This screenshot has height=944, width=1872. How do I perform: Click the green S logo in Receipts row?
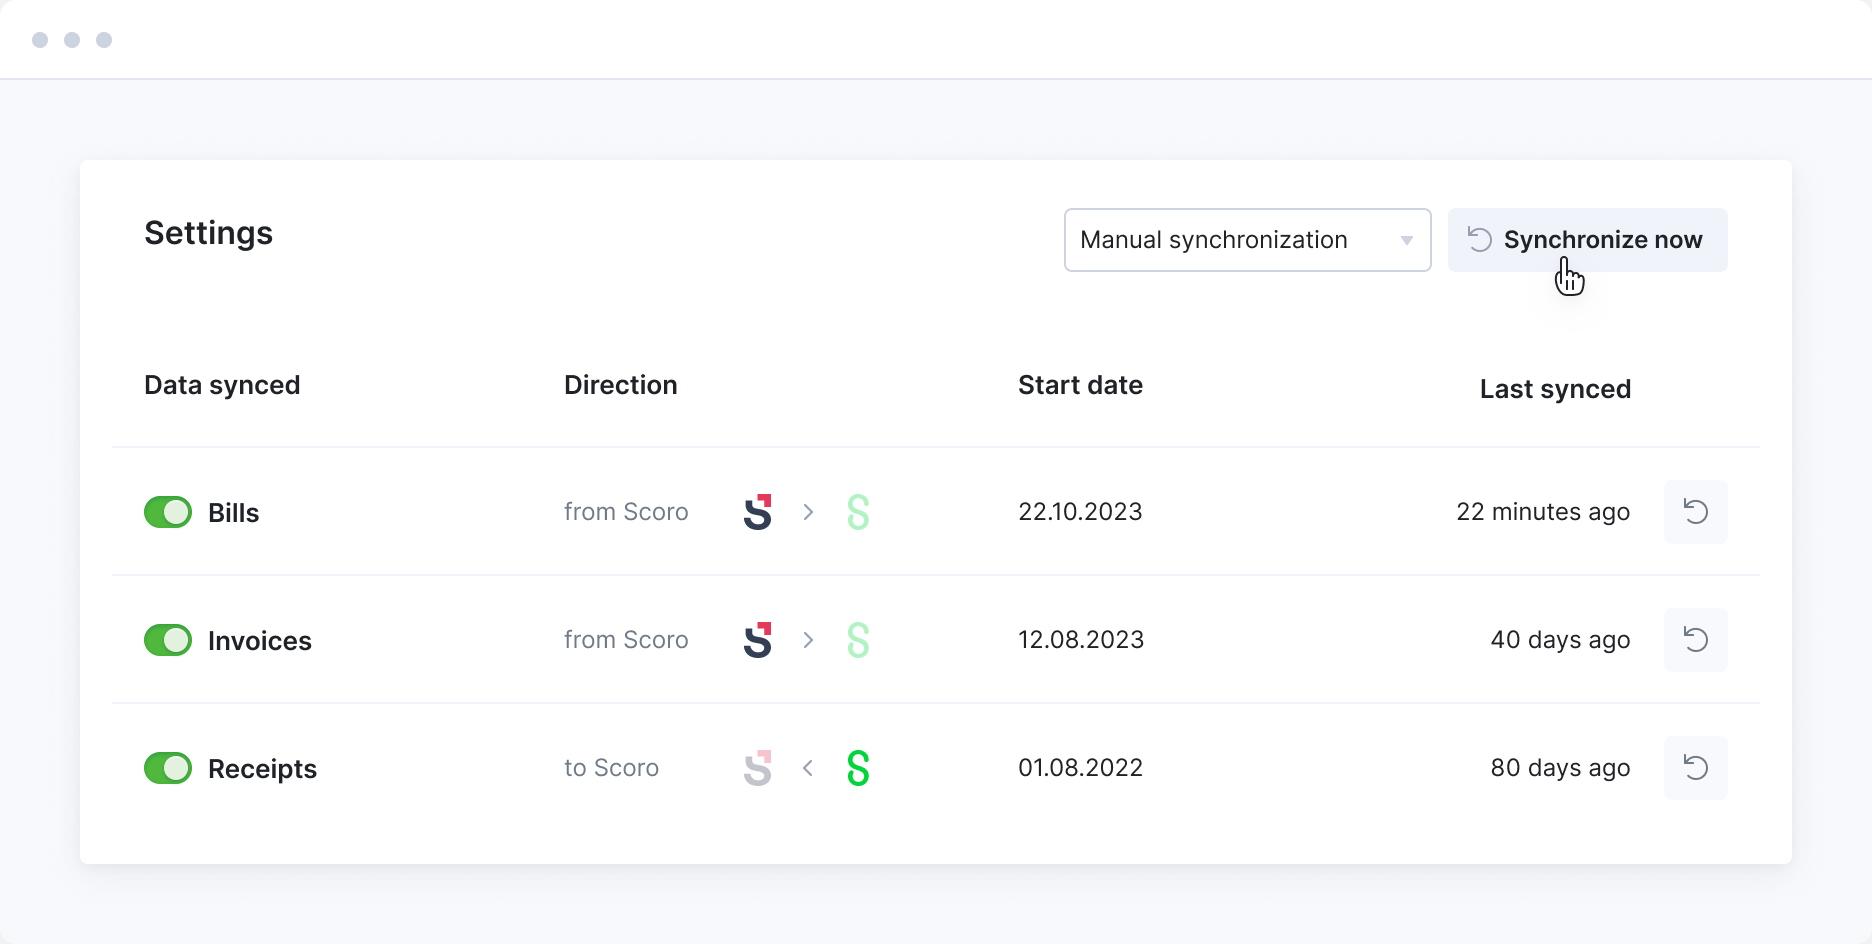coord(858,768)
